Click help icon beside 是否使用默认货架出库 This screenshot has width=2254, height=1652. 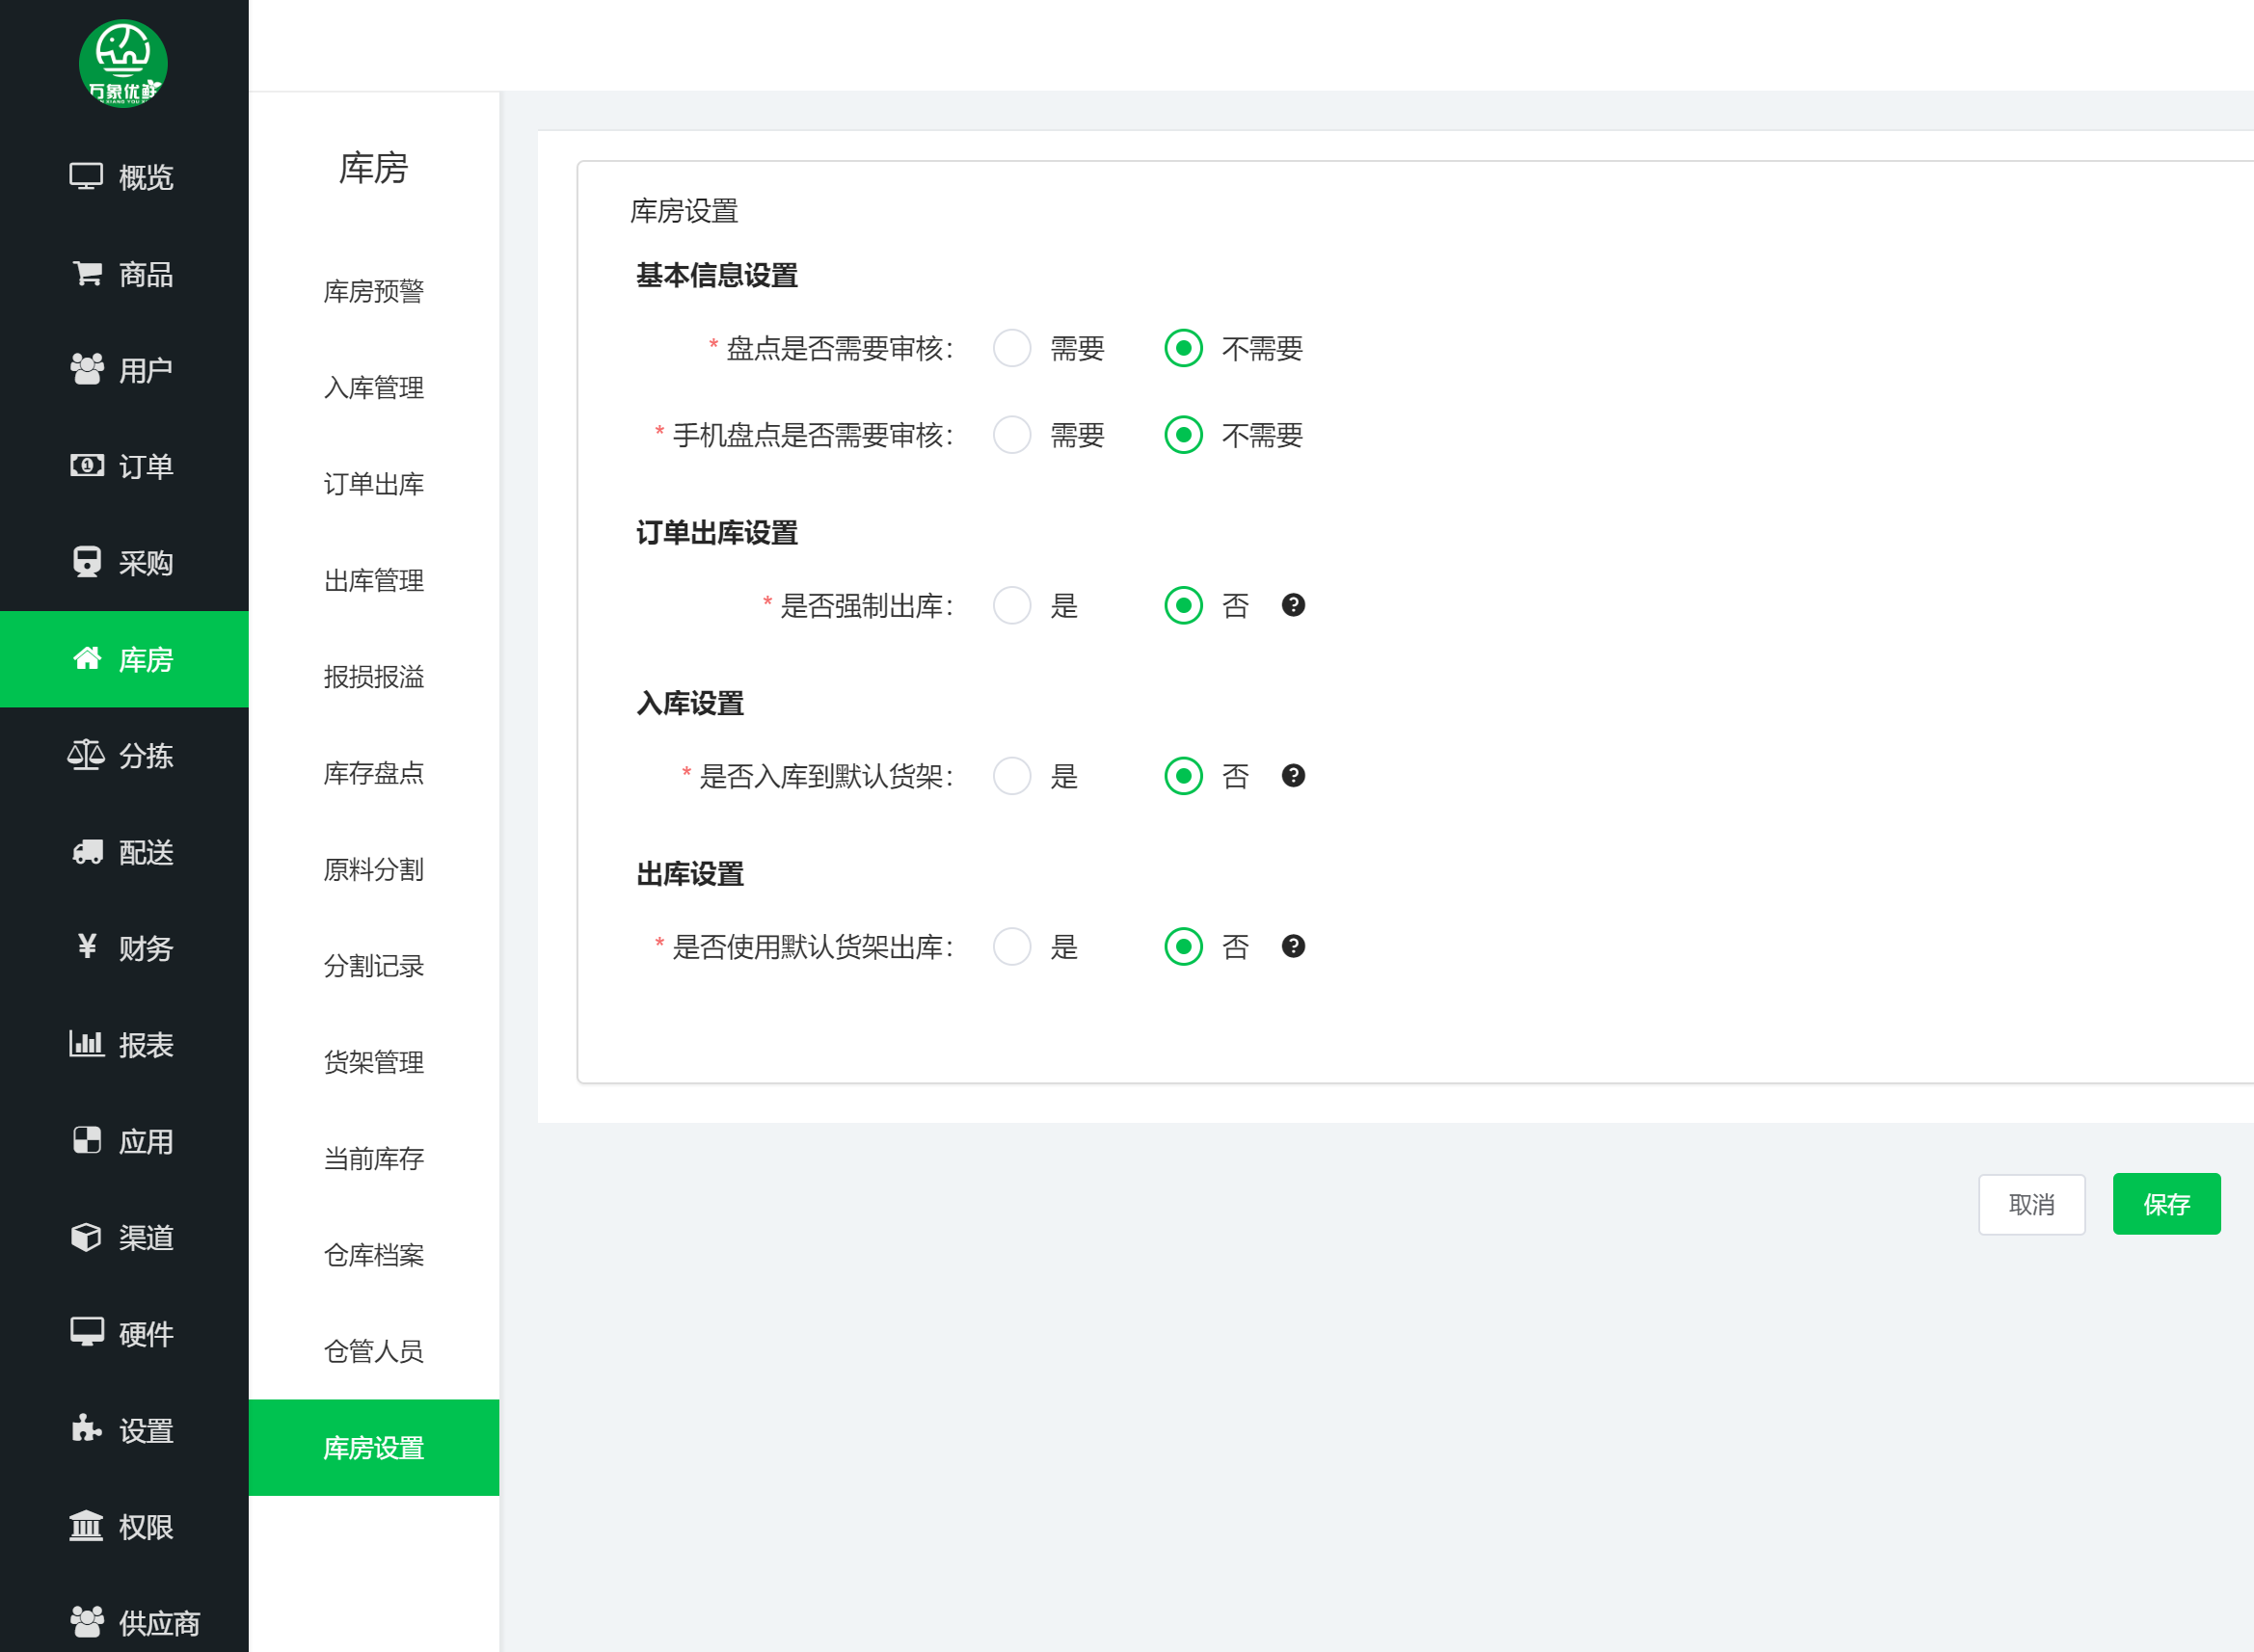click(1293, 946)
